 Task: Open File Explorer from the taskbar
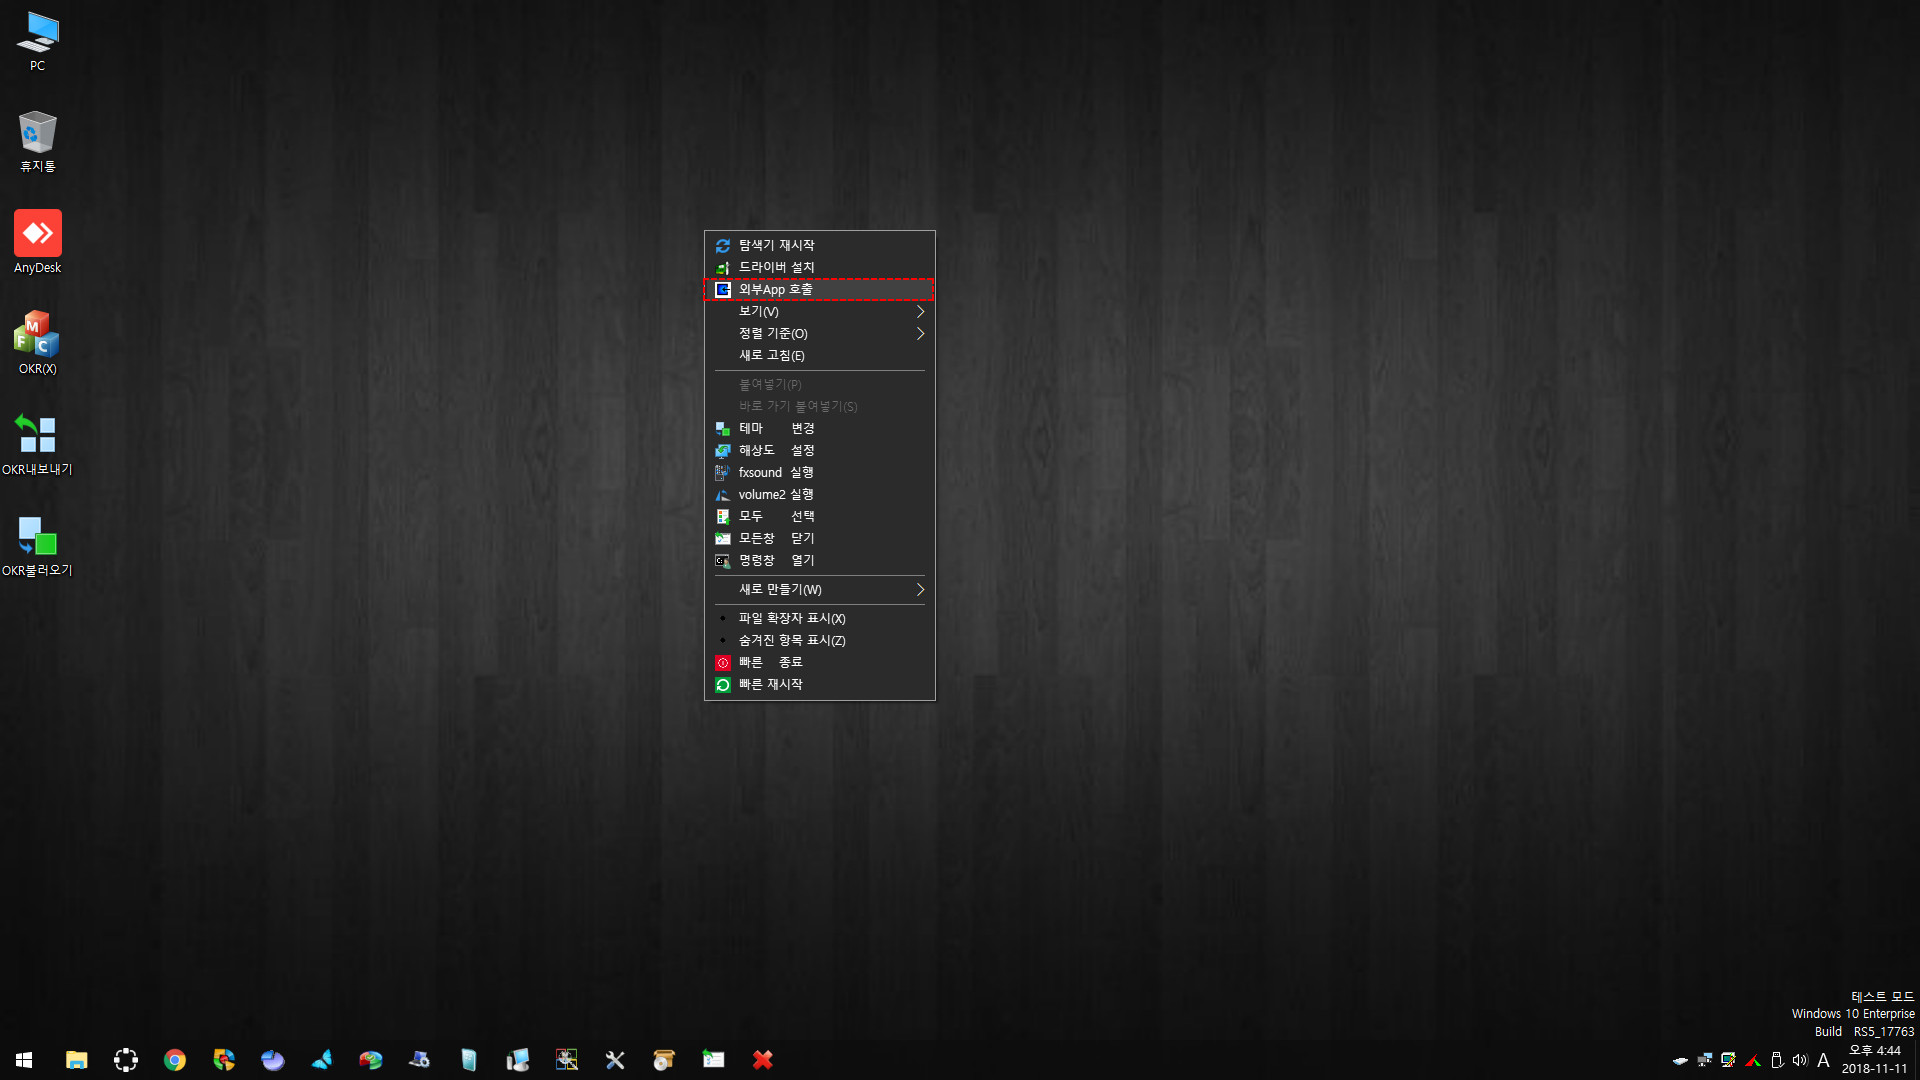77,1060
